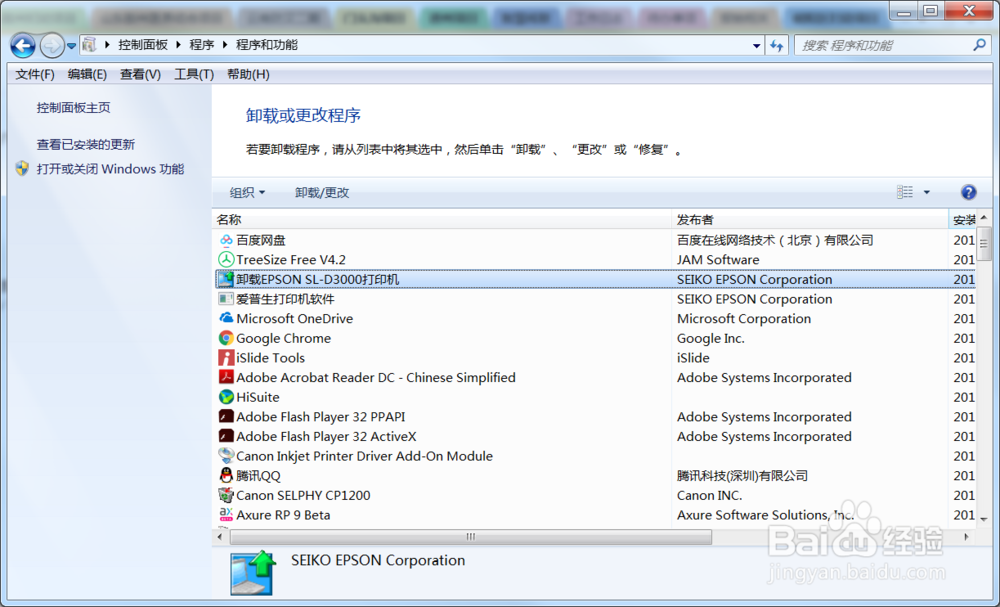This screenshot has width=1000, height=607.
Task: Click the 卸载EPSON SL-D3000打印机 row icon
Action: 226,279
